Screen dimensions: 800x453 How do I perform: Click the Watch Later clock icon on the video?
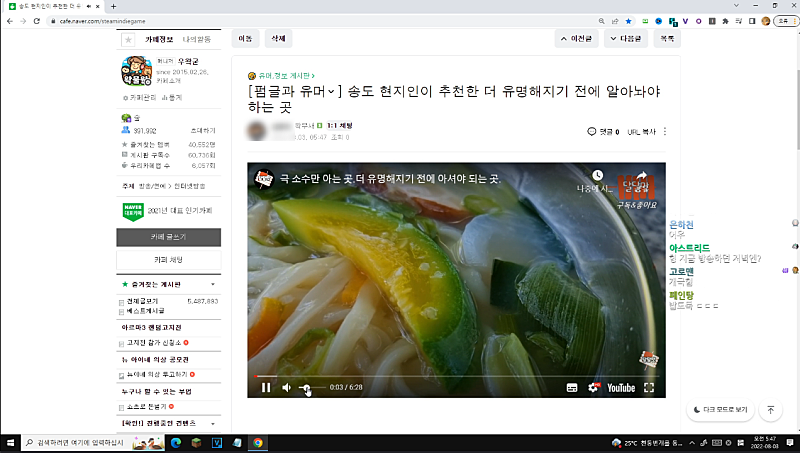coord(597,175)
